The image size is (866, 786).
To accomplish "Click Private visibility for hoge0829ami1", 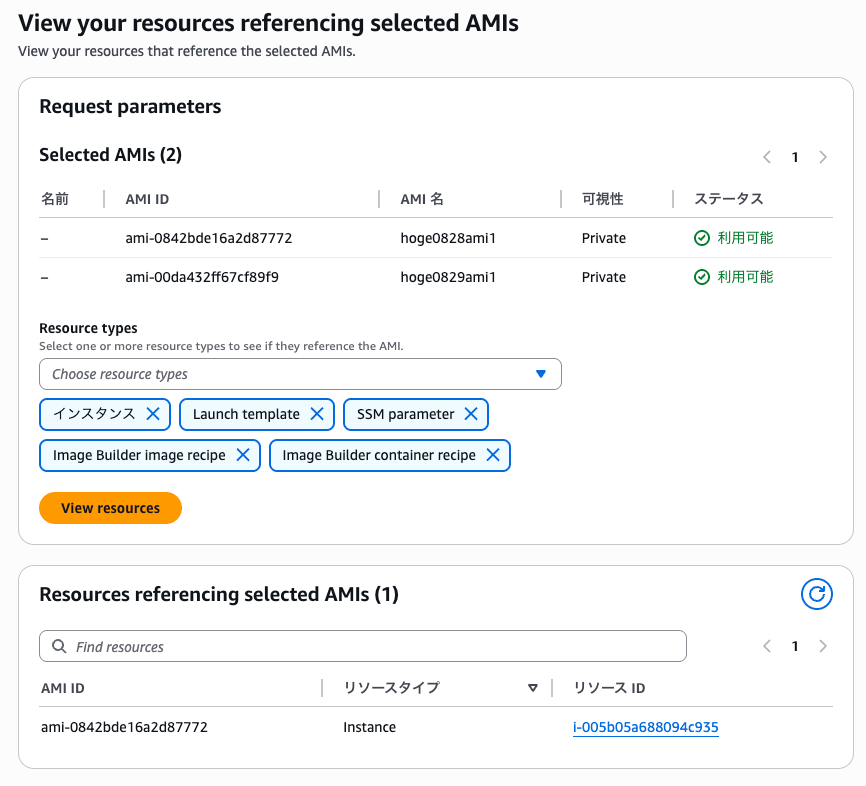I will coord(604,277).
